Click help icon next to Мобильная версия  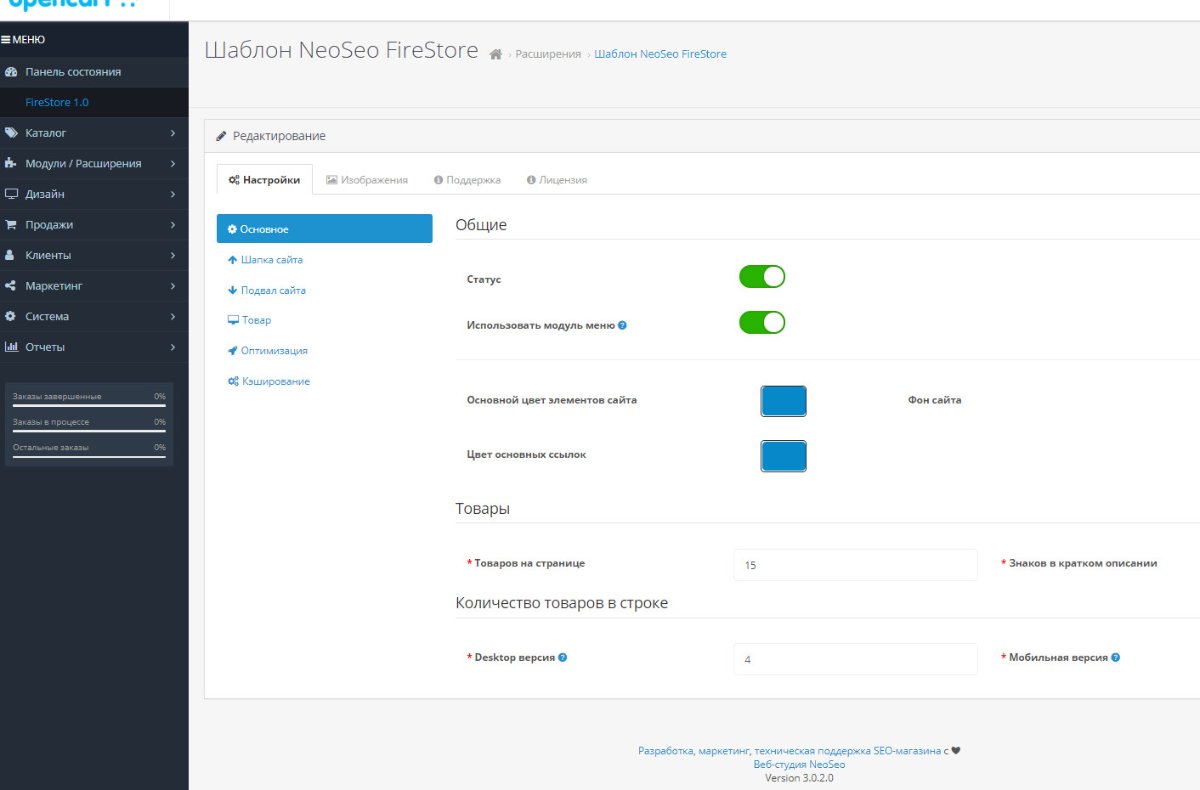(x=1115, y=657)
